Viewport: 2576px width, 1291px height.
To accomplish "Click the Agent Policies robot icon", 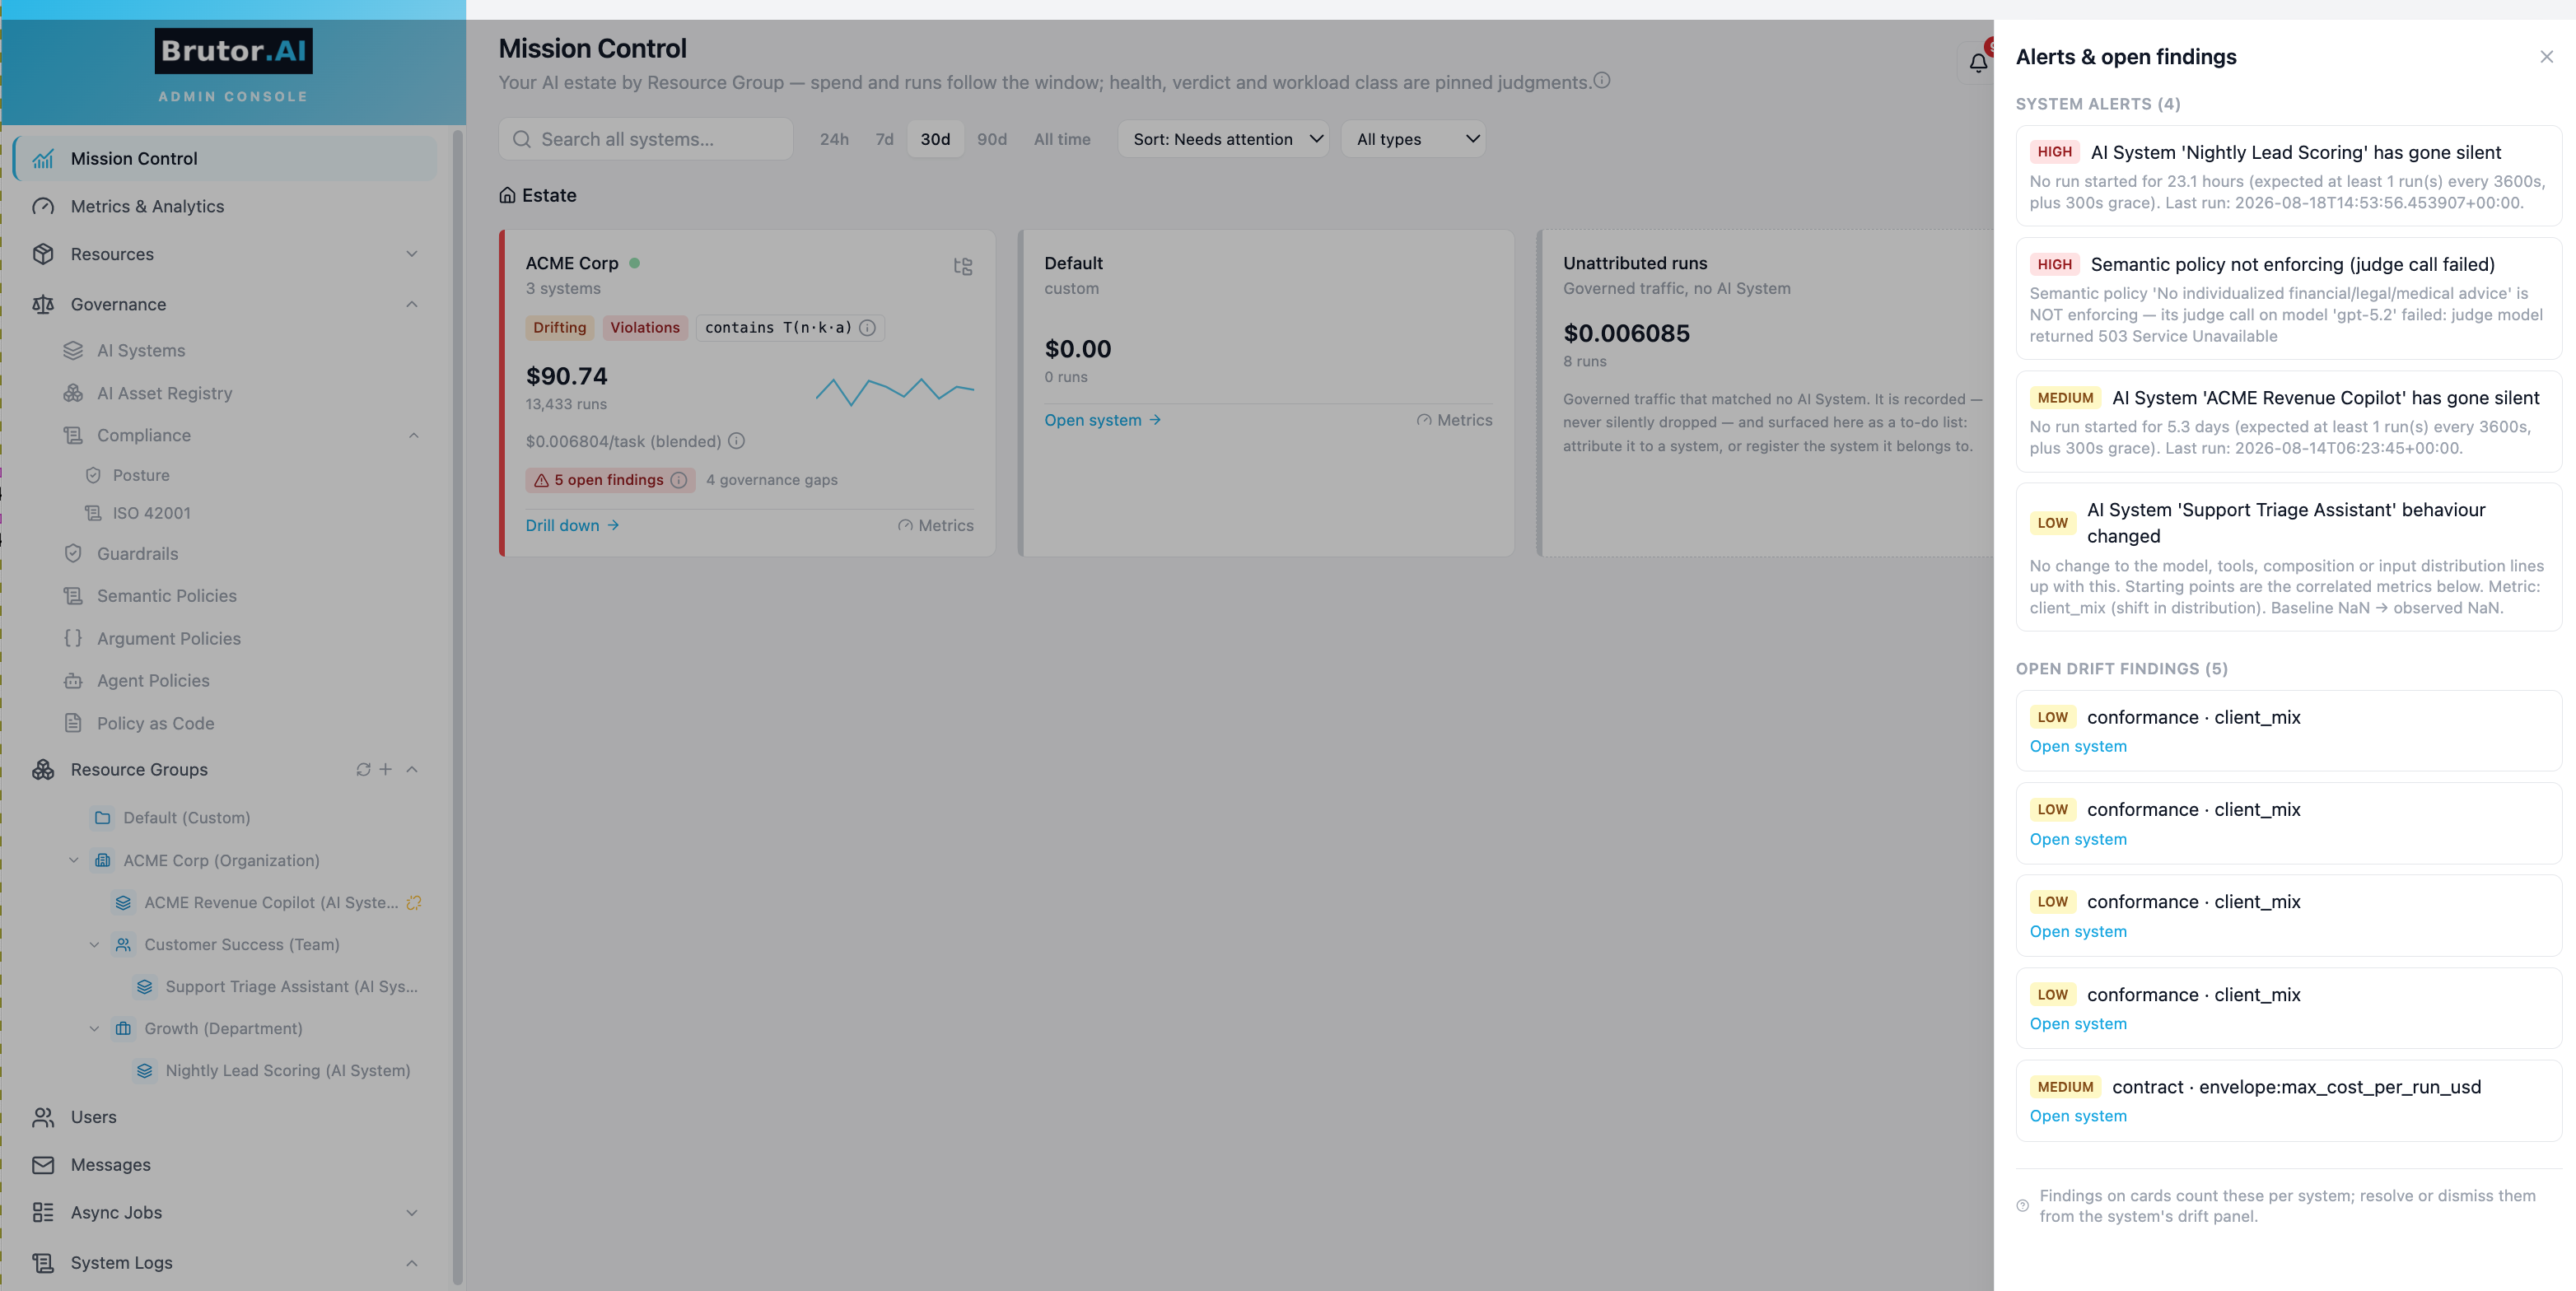I will [x=73, y=681].
